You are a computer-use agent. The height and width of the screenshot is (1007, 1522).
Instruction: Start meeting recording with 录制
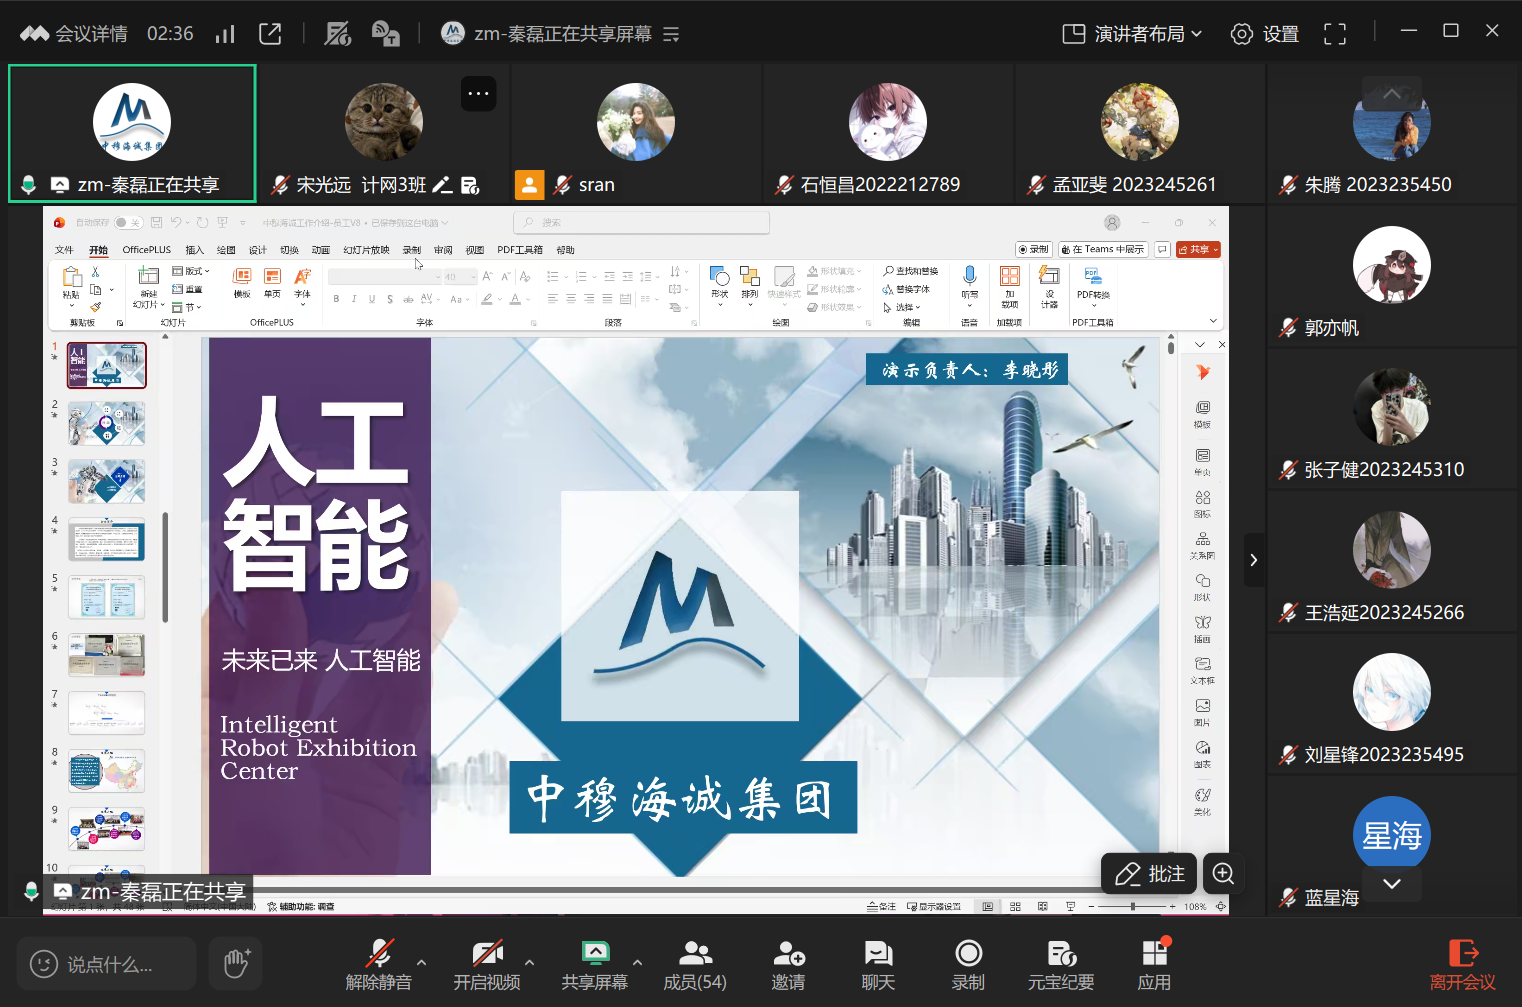pyautogui.click(x=968, y=964)
